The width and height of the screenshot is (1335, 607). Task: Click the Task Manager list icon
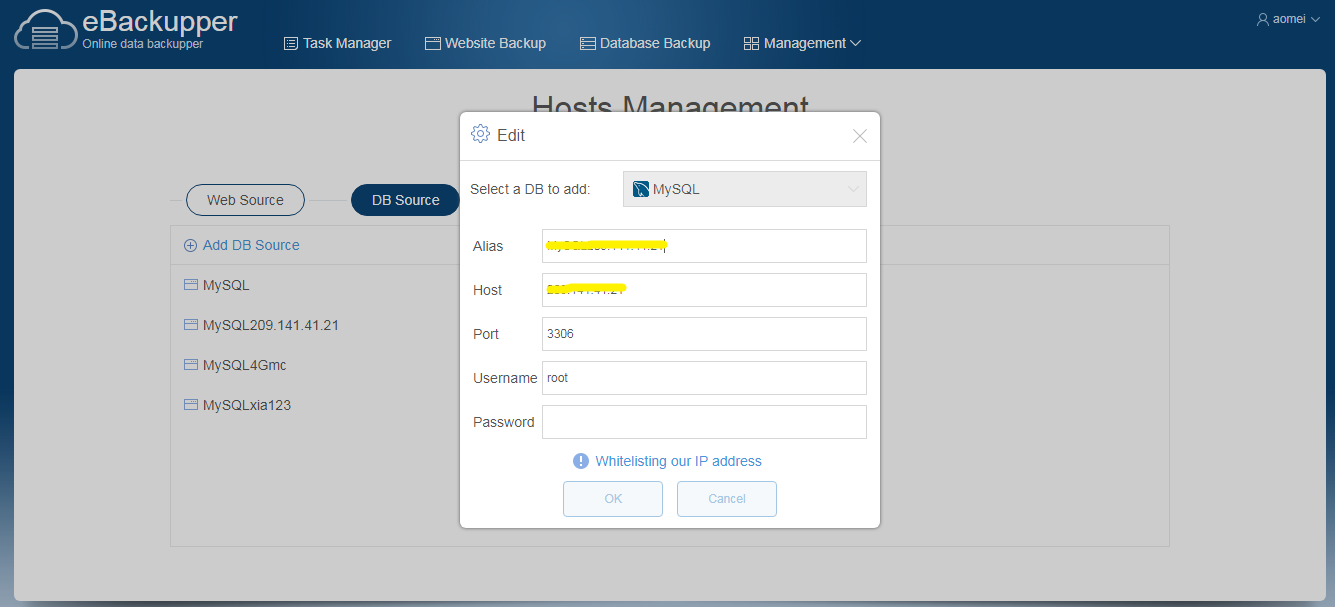291,44
